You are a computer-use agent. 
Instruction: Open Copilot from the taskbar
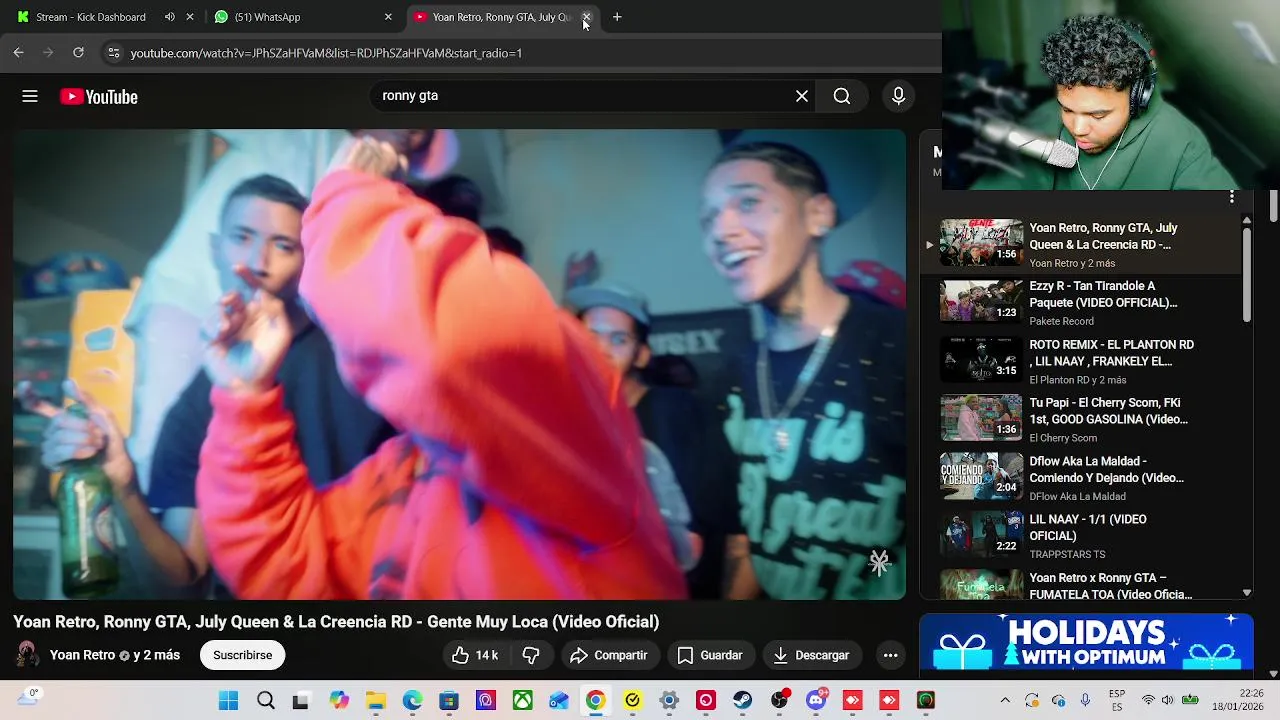coord(339,701)
